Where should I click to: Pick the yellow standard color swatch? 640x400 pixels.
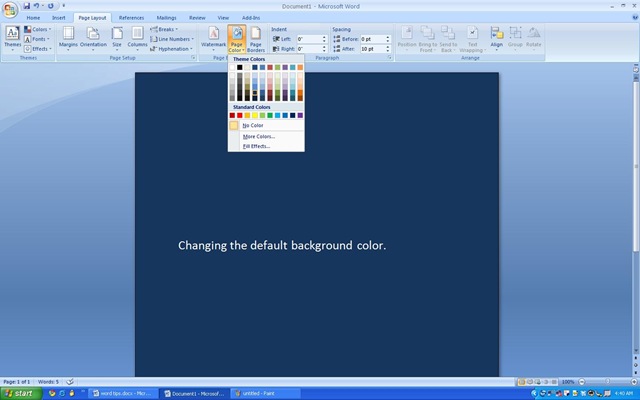[255, 116]
